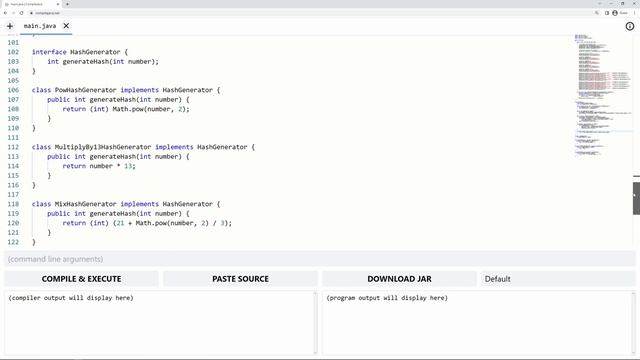Screen dimensions: 640x360
Task: Open the browser profile icon
Action: 615,13
